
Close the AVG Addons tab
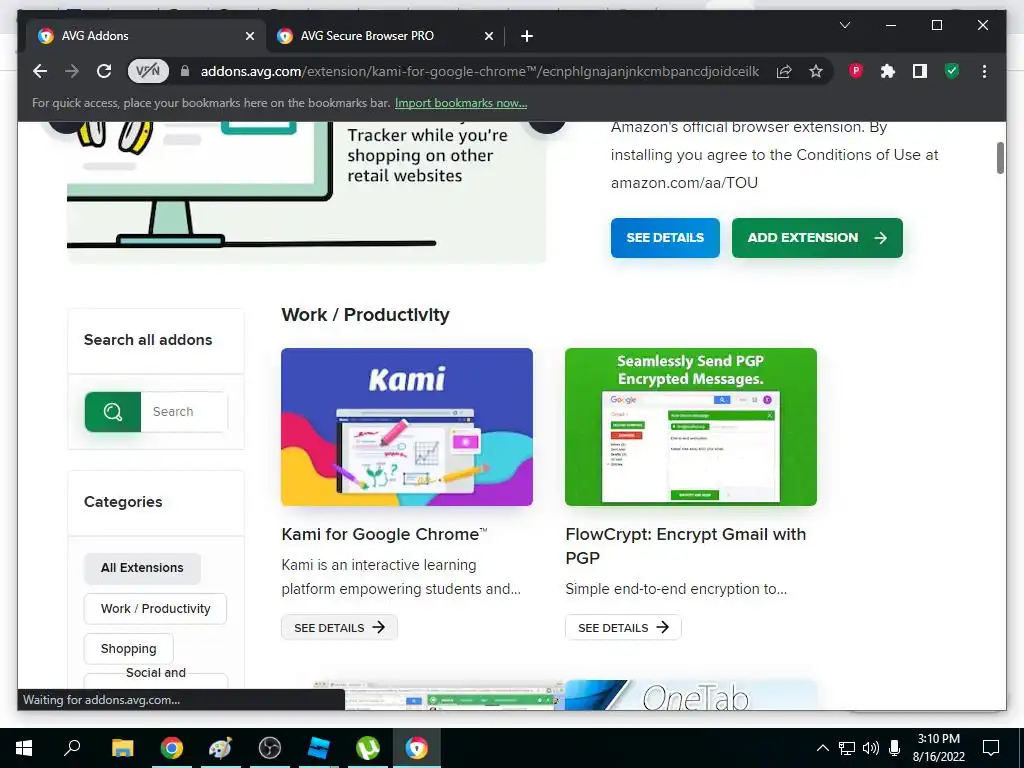(x=249, y=36)
